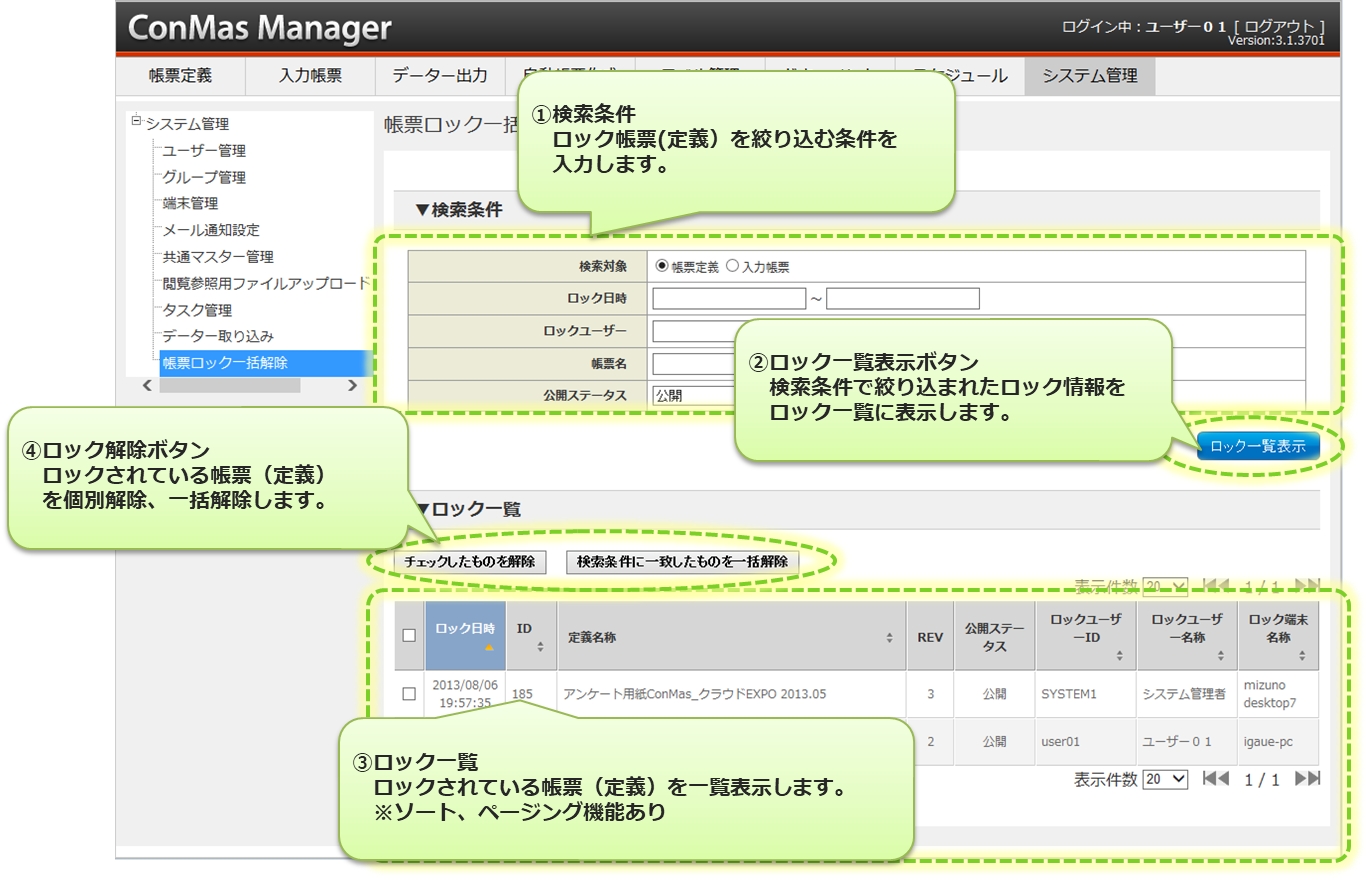
Task: Sort by ID column arrows
Action: (x=540, y=647)
